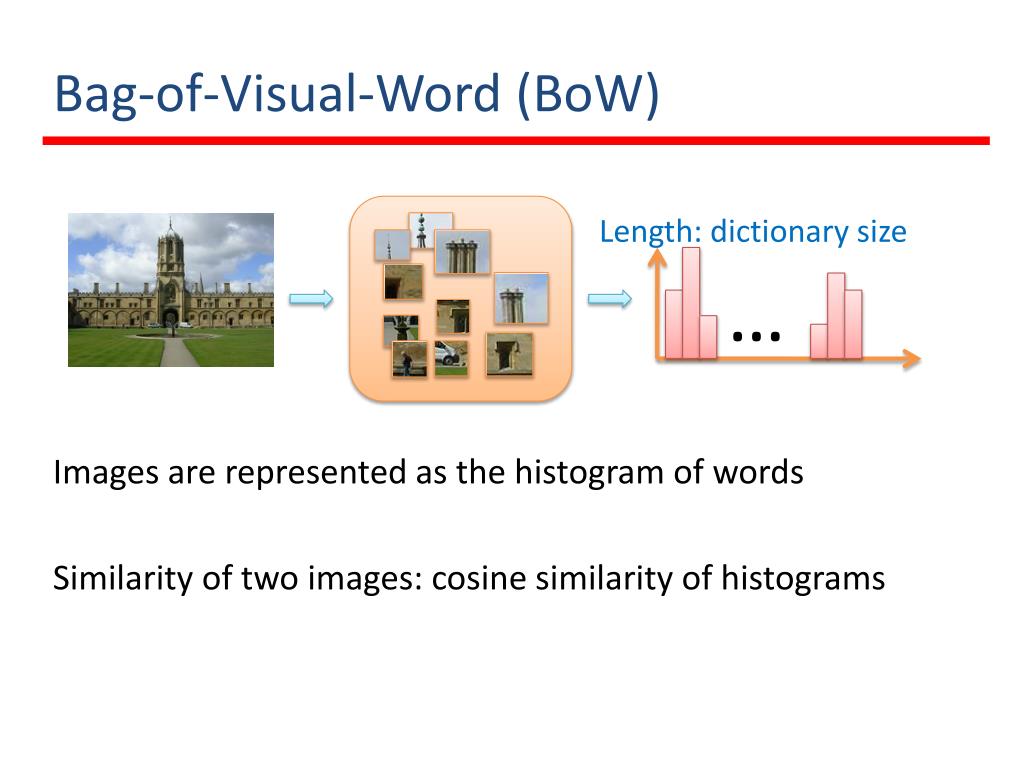The width and height of the screenshot is (1024, 768).
Task: Click the slide title 'Bag-of-Visual-Word (BoW)'
Action: (357, 95)
